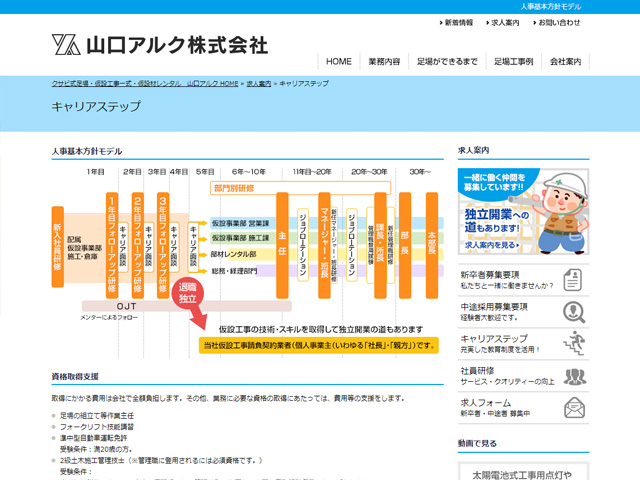Click the 資格取得支援 heading text
This screenshot has height=480, width=640.
coord(75,376)
